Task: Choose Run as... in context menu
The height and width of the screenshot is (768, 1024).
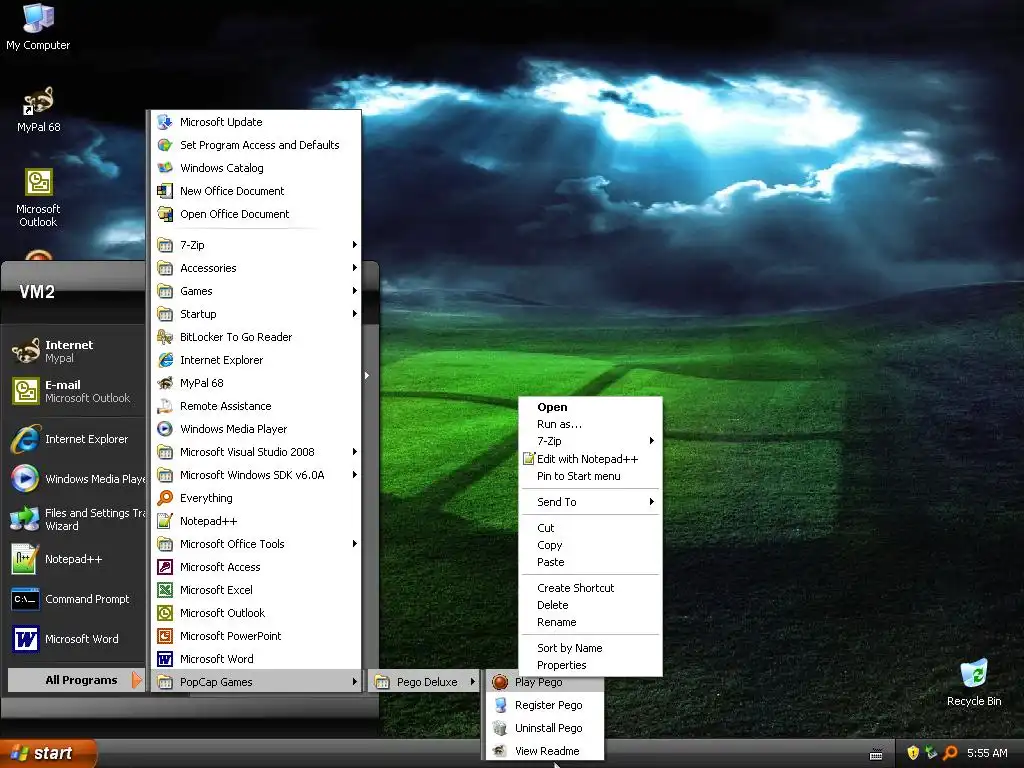Action: coord(590,424)
